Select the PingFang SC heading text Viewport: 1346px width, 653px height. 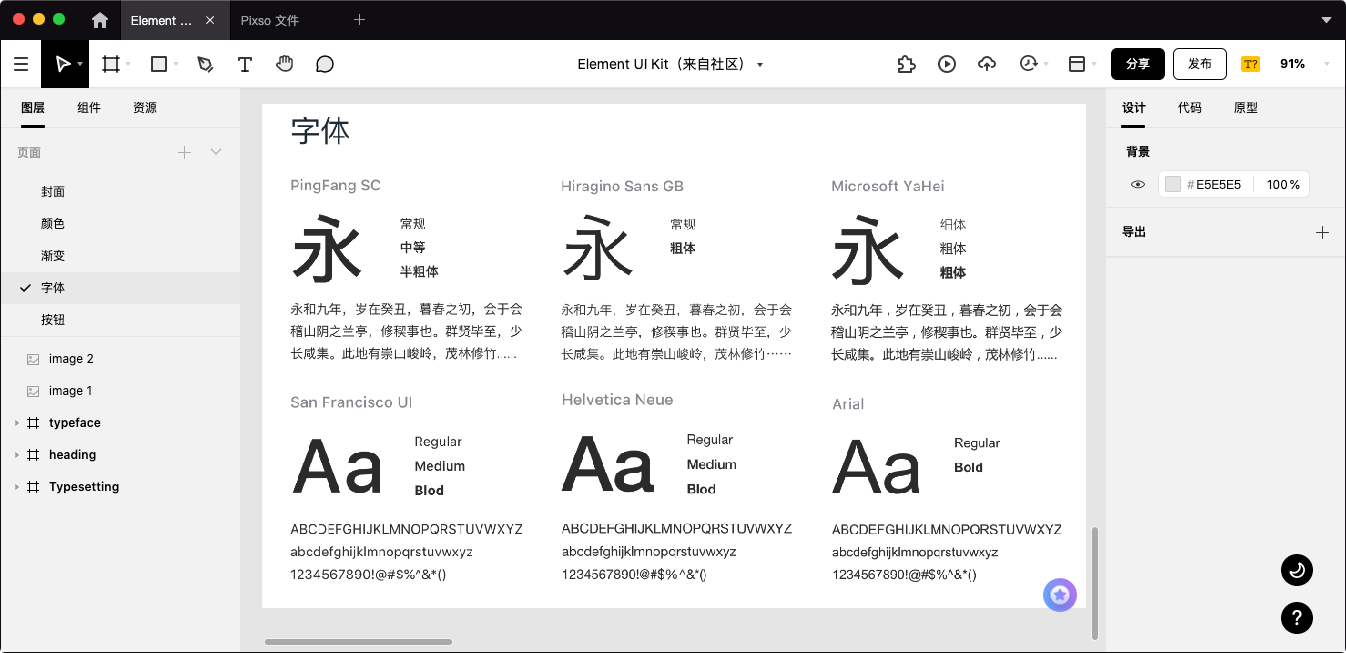point(335,185)
